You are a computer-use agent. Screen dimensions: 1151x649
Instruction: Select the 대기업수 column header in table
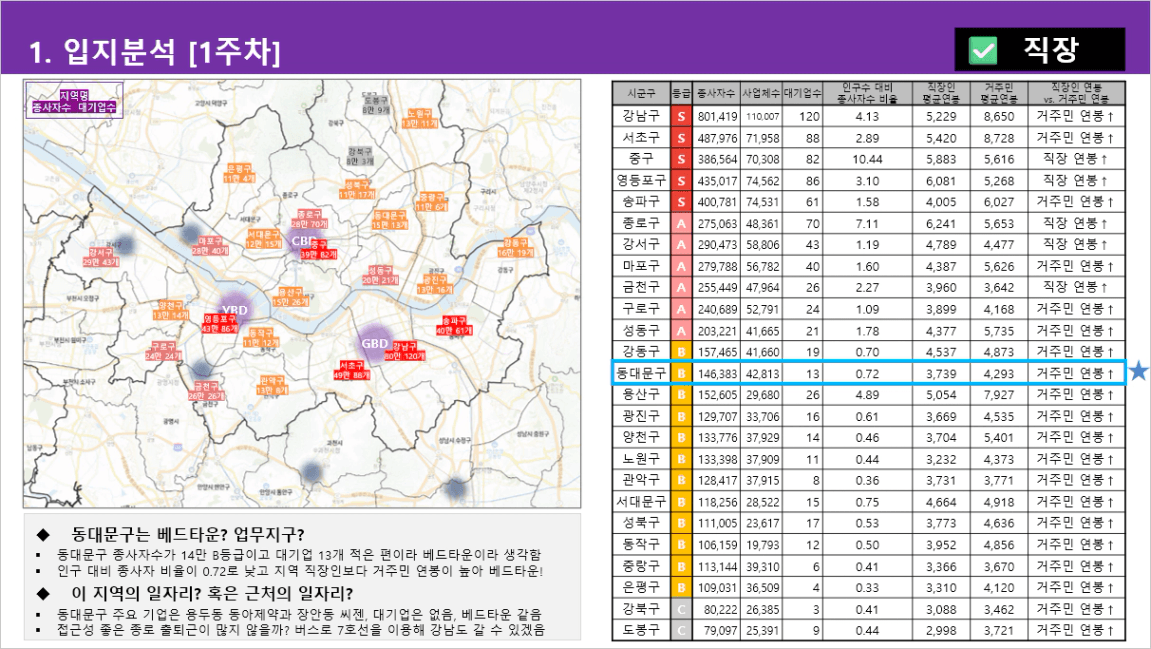(x=801, y=93)
